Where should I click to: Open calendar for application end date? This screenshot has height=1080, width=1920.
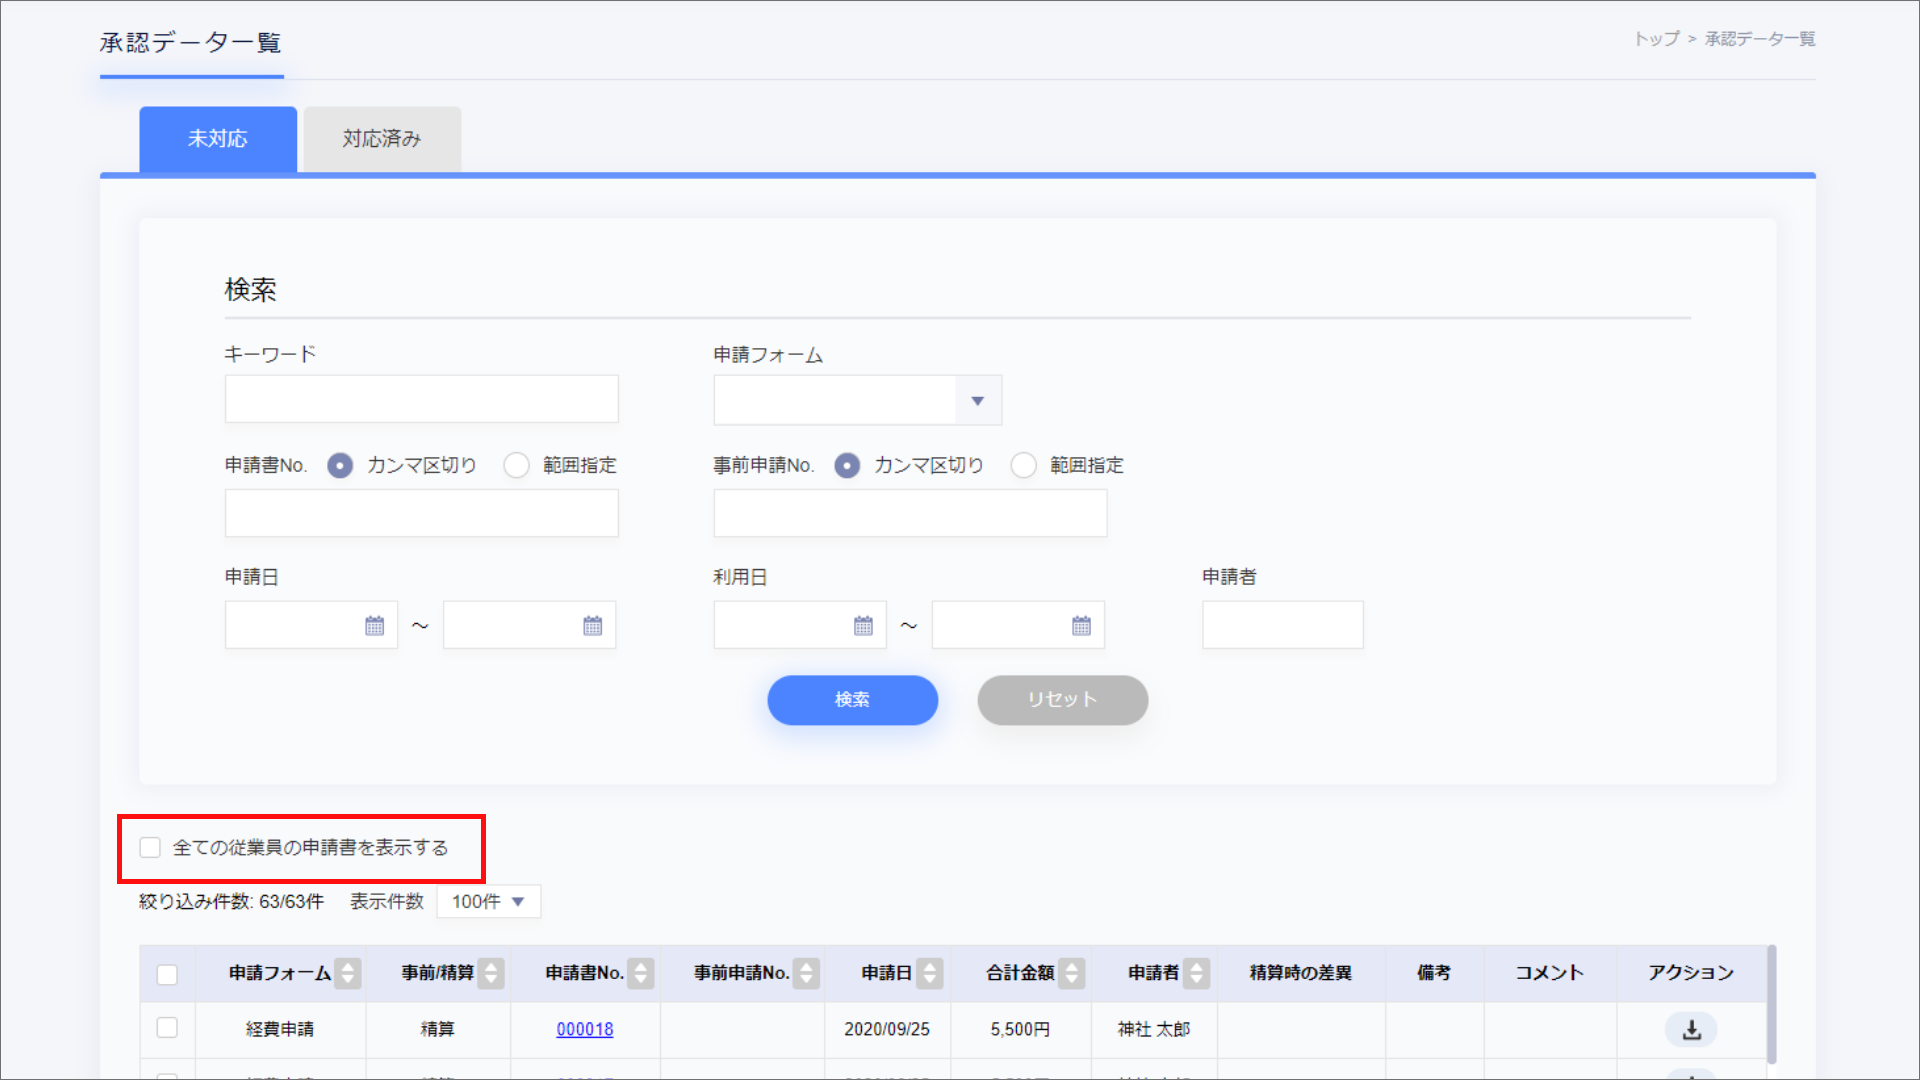592,626
